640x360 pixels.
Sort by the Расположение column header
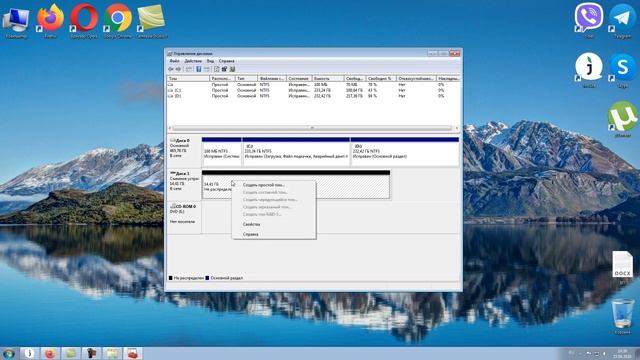pos(222,78)
